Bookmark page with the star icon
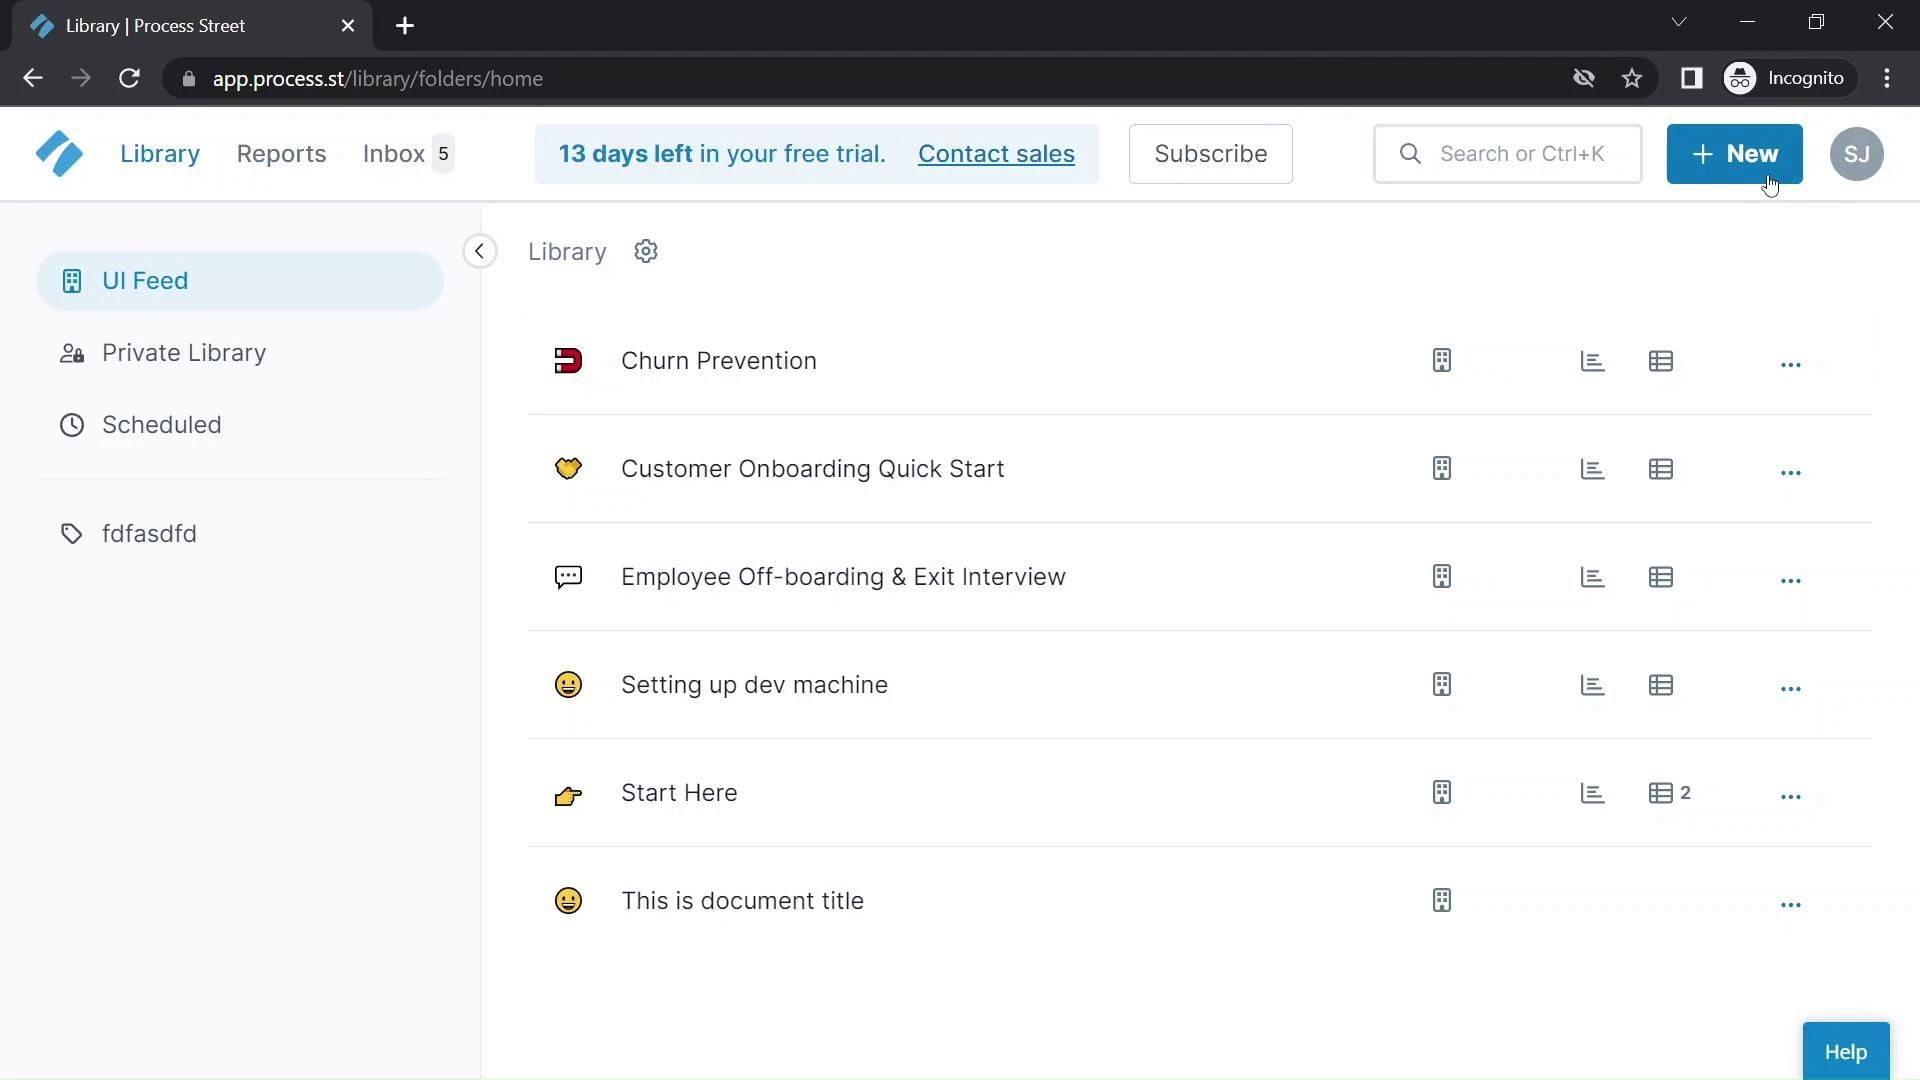 (x=1632, y=79)
